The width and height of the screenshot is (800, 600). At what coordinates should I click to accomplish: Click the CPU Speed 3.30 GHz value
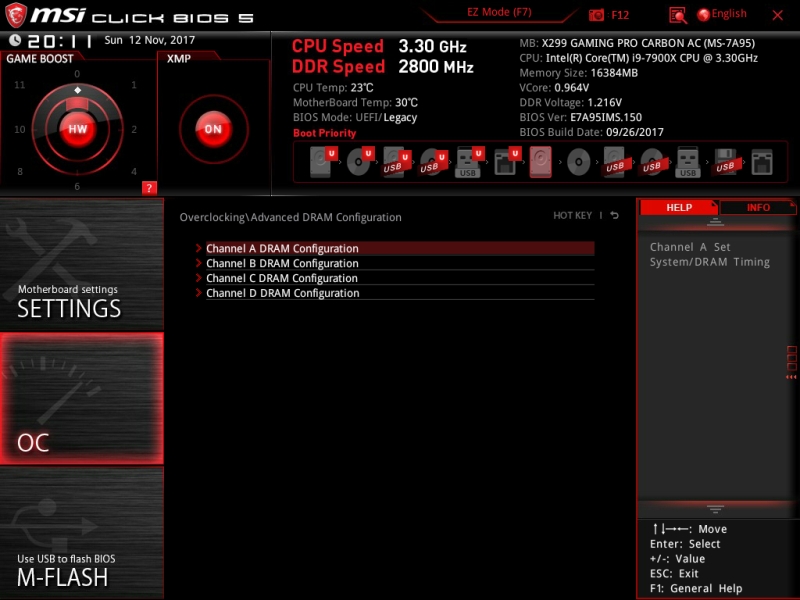pyautogui.click(x=432, y=46)
